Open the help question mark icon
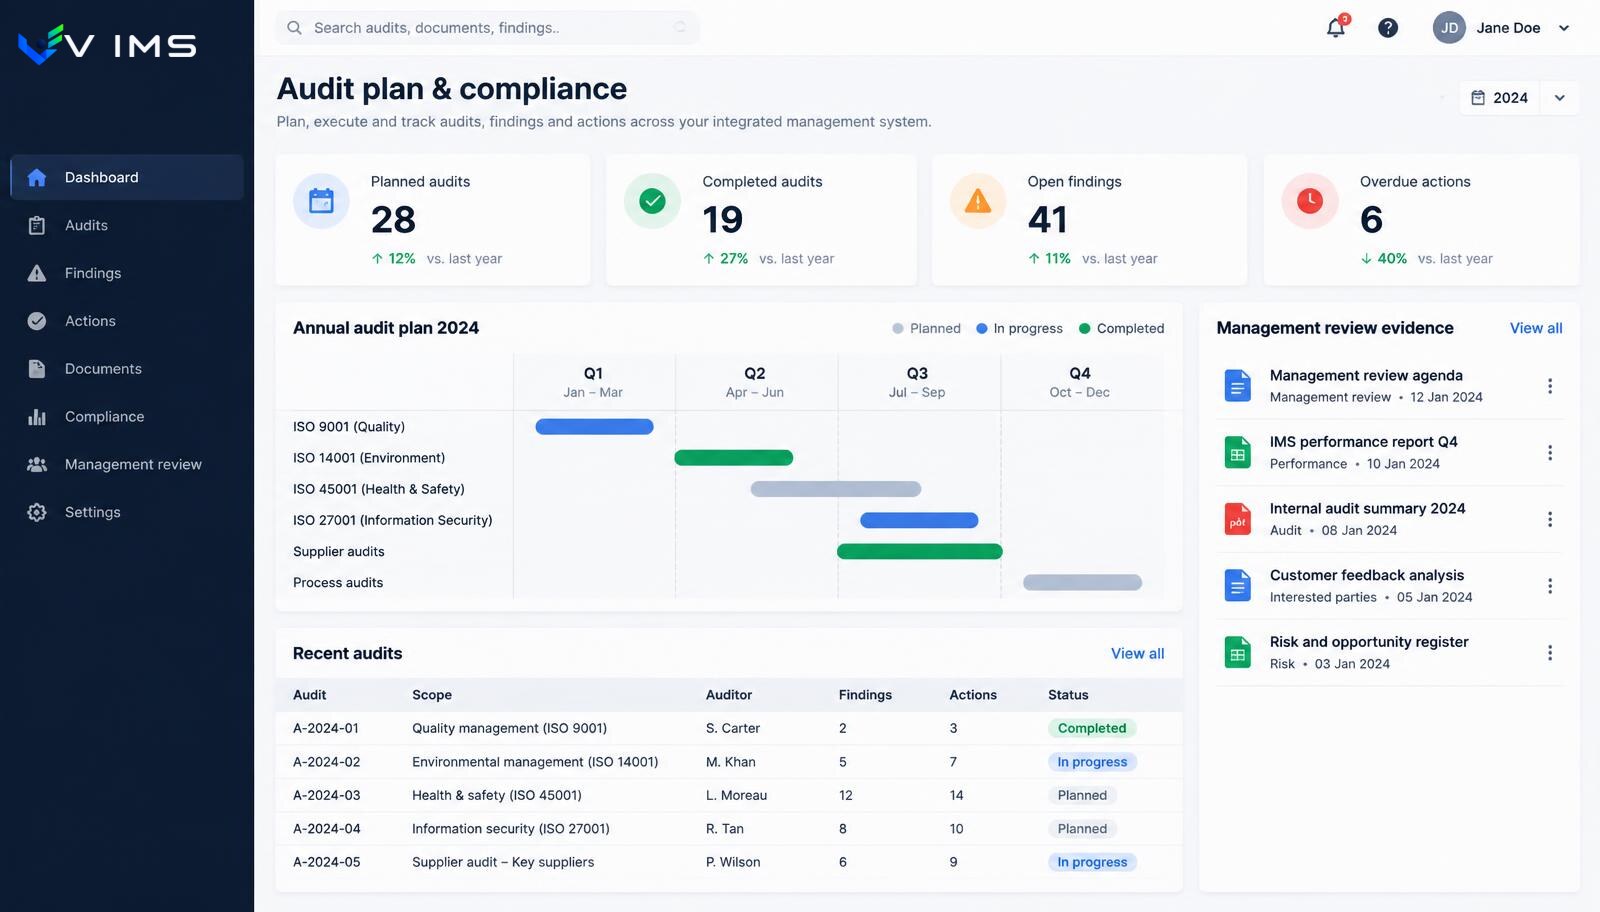The height and width of the screenshot is (912, 1600). tap(1388, 28)
